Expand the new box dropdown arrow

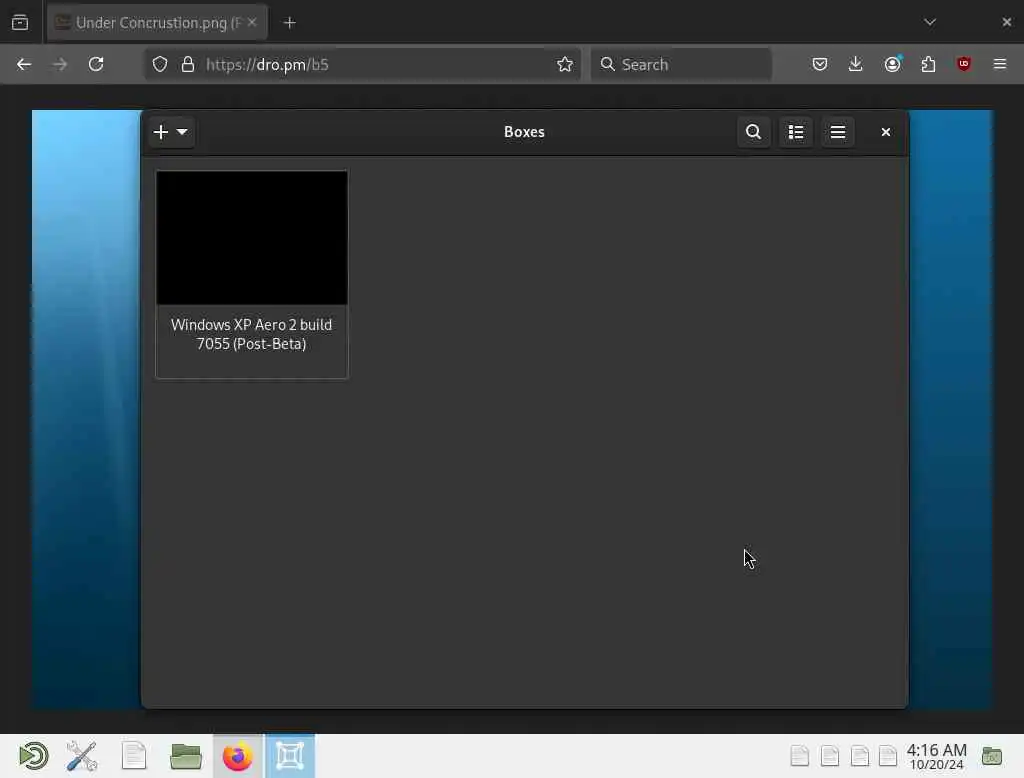pyautogui.click(x=182, y=132)
